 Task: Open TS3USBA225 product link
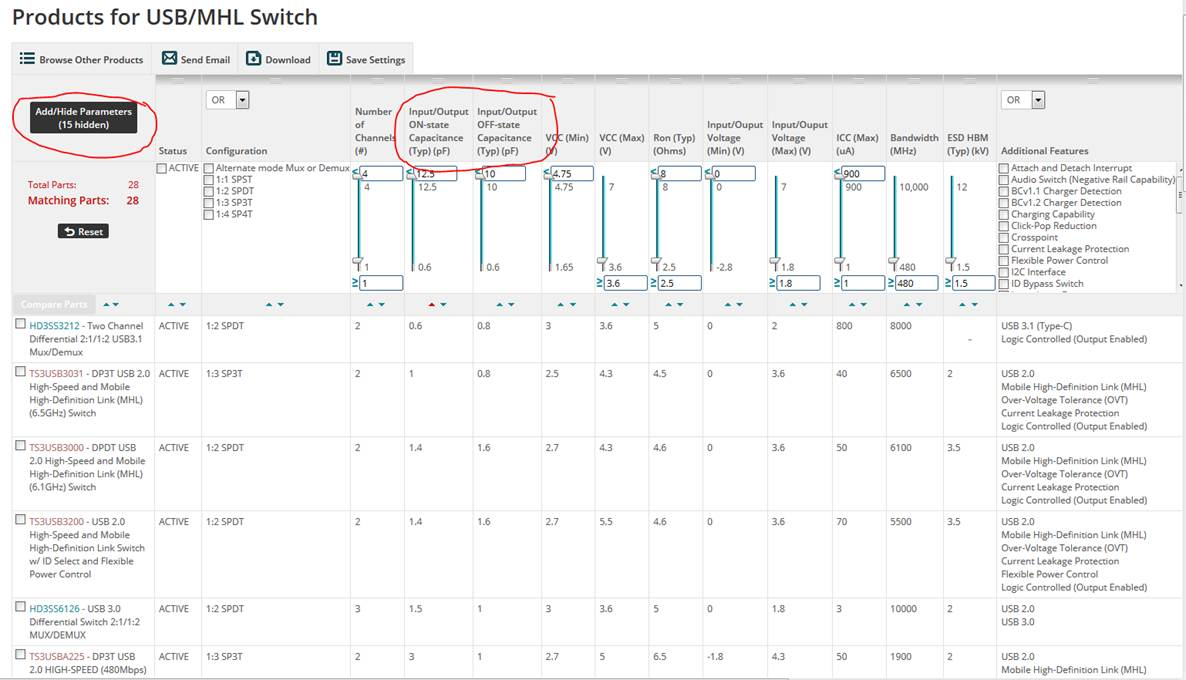coord(57,657)
